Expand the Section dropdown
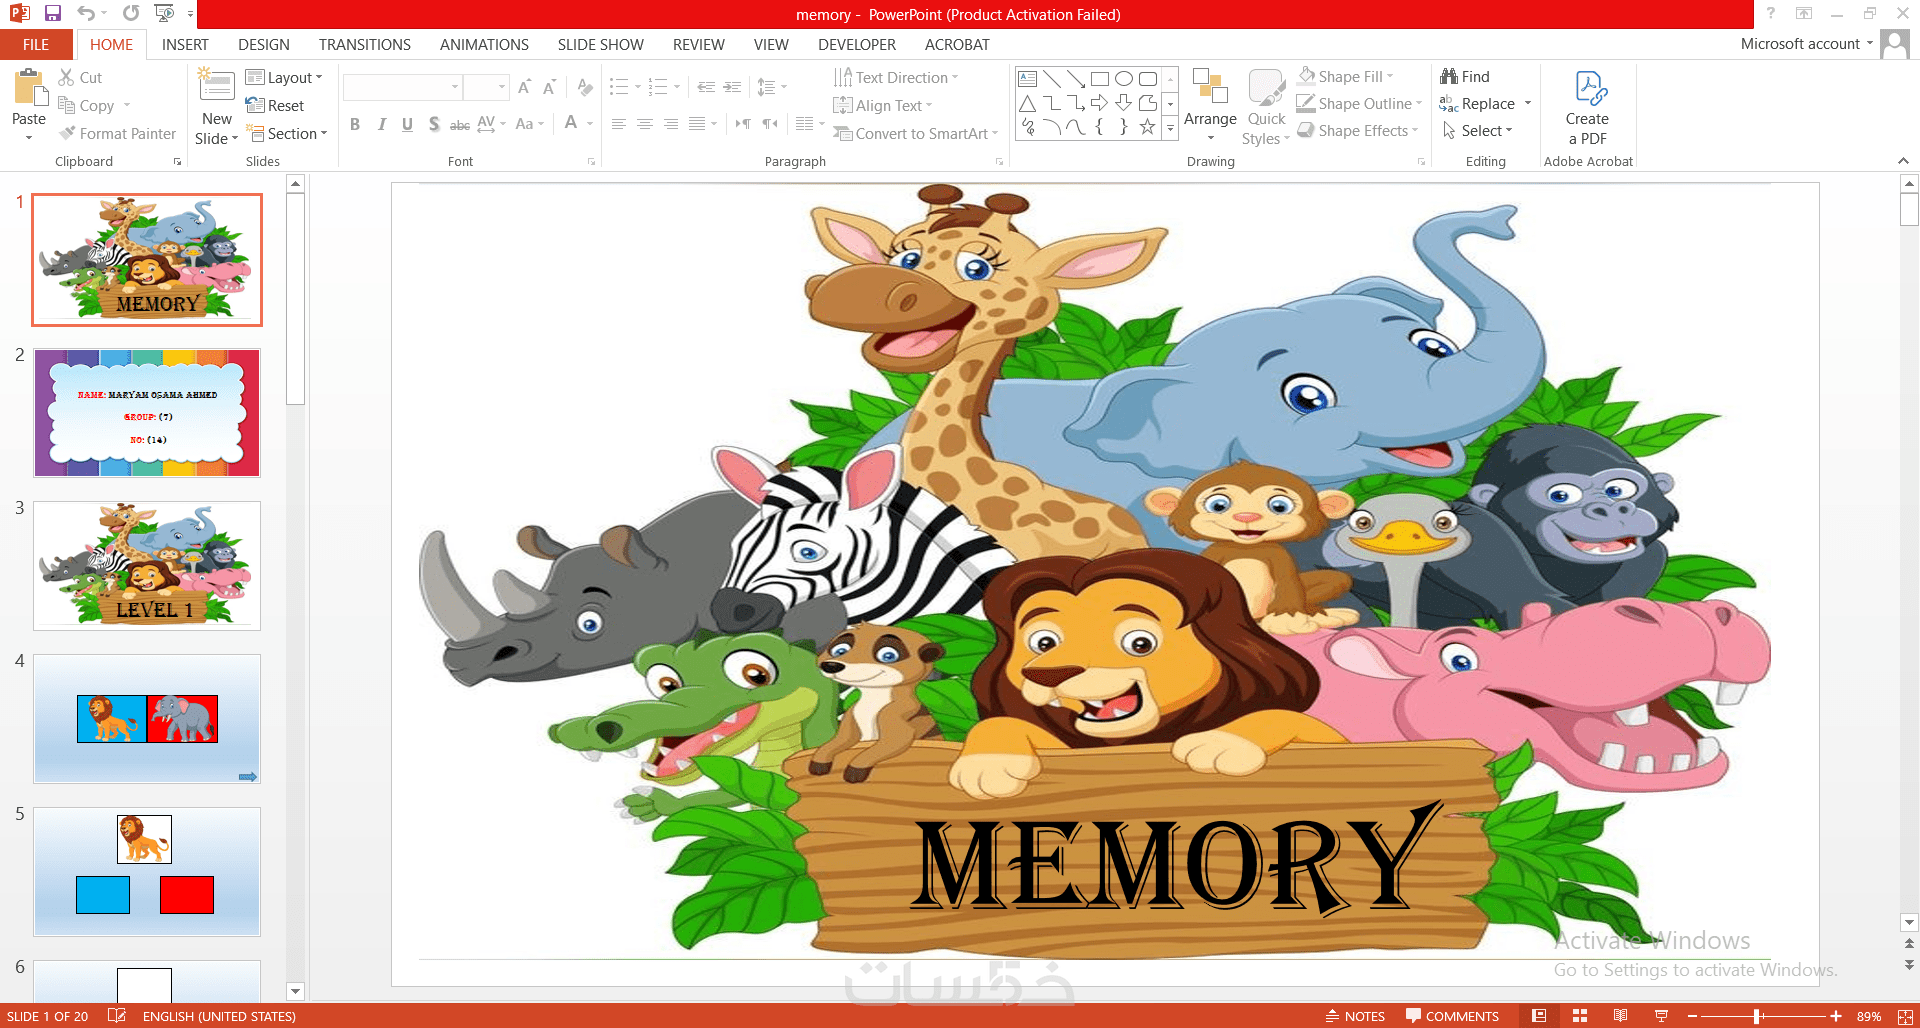 [x=287, y=134]
